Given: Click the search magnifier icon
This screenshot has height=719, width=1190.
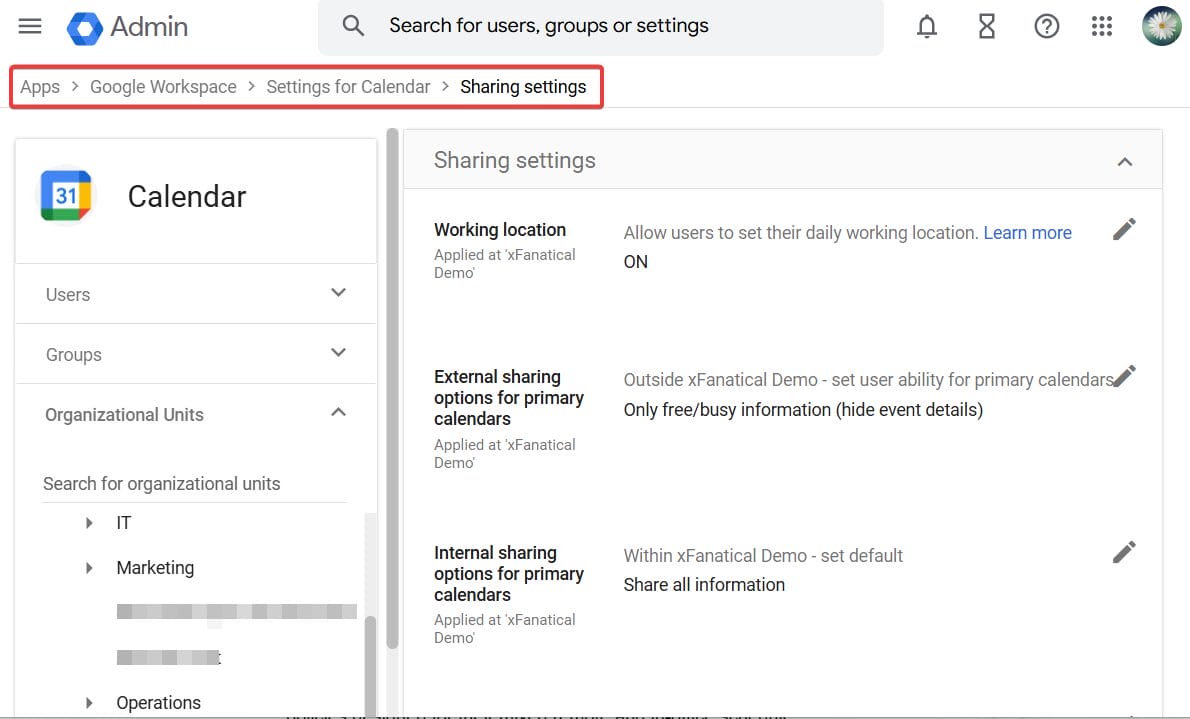Looking at the screenshot, I should [353, 26].
